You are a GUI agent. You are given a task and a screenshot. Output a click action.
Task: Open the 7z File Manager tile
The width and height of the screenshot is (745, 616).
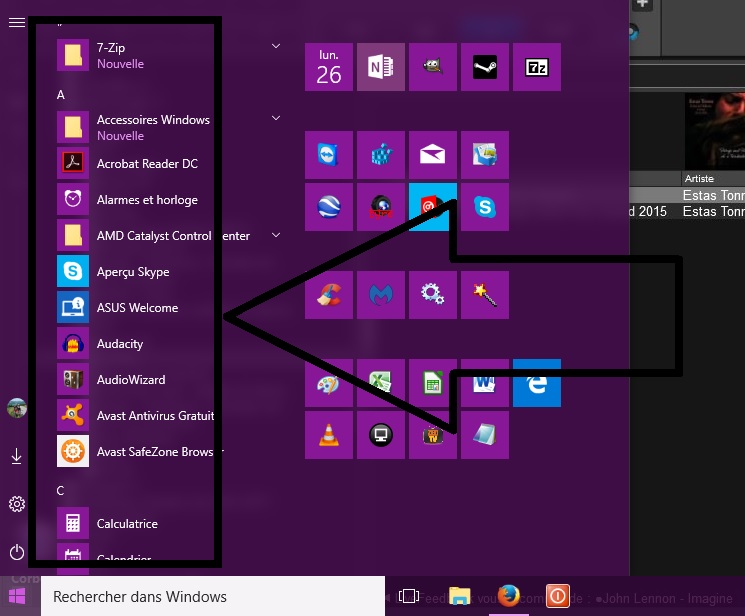click(x=537, y=67)
